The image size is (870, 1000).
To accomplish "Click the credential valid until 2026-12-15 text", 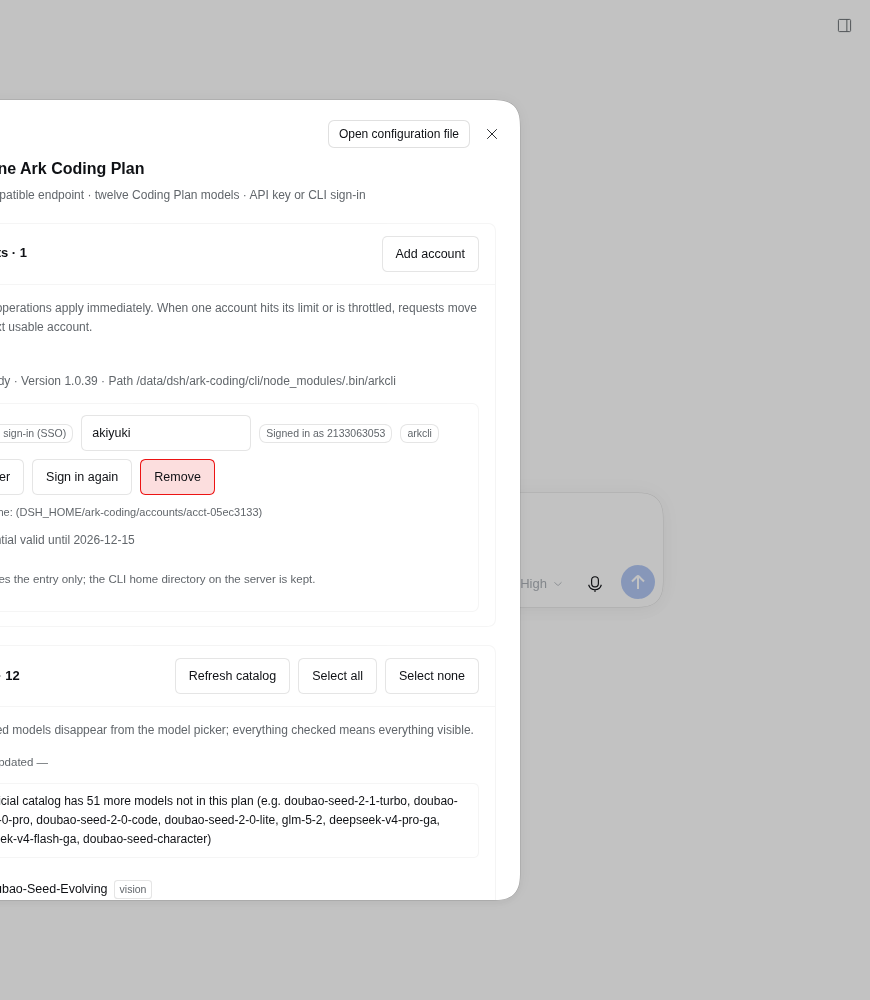I will (67, 540).
